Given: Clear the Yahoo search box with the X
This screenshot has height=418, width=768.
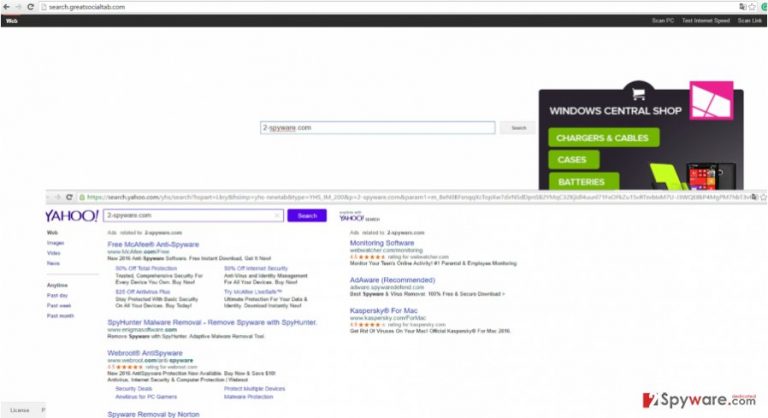Looking at the screenshot, I should click(277, 215).
